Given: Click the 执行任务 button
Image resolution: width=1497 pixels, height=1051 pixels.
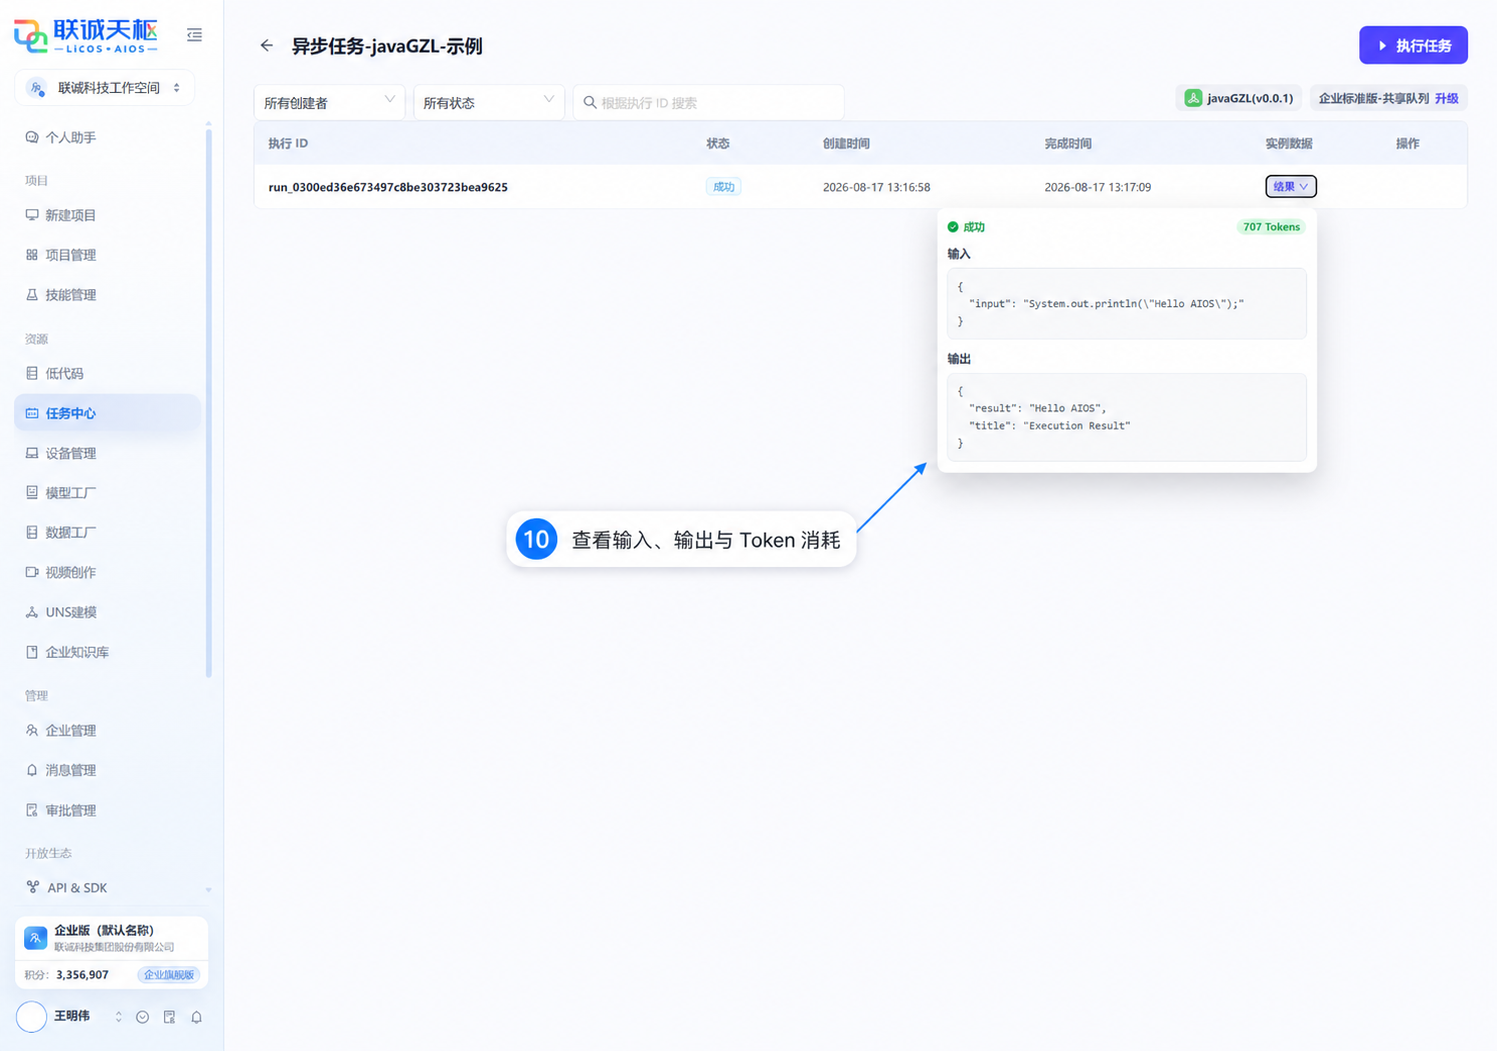Looking at the screenshot, I should (x=1413, y=45).
